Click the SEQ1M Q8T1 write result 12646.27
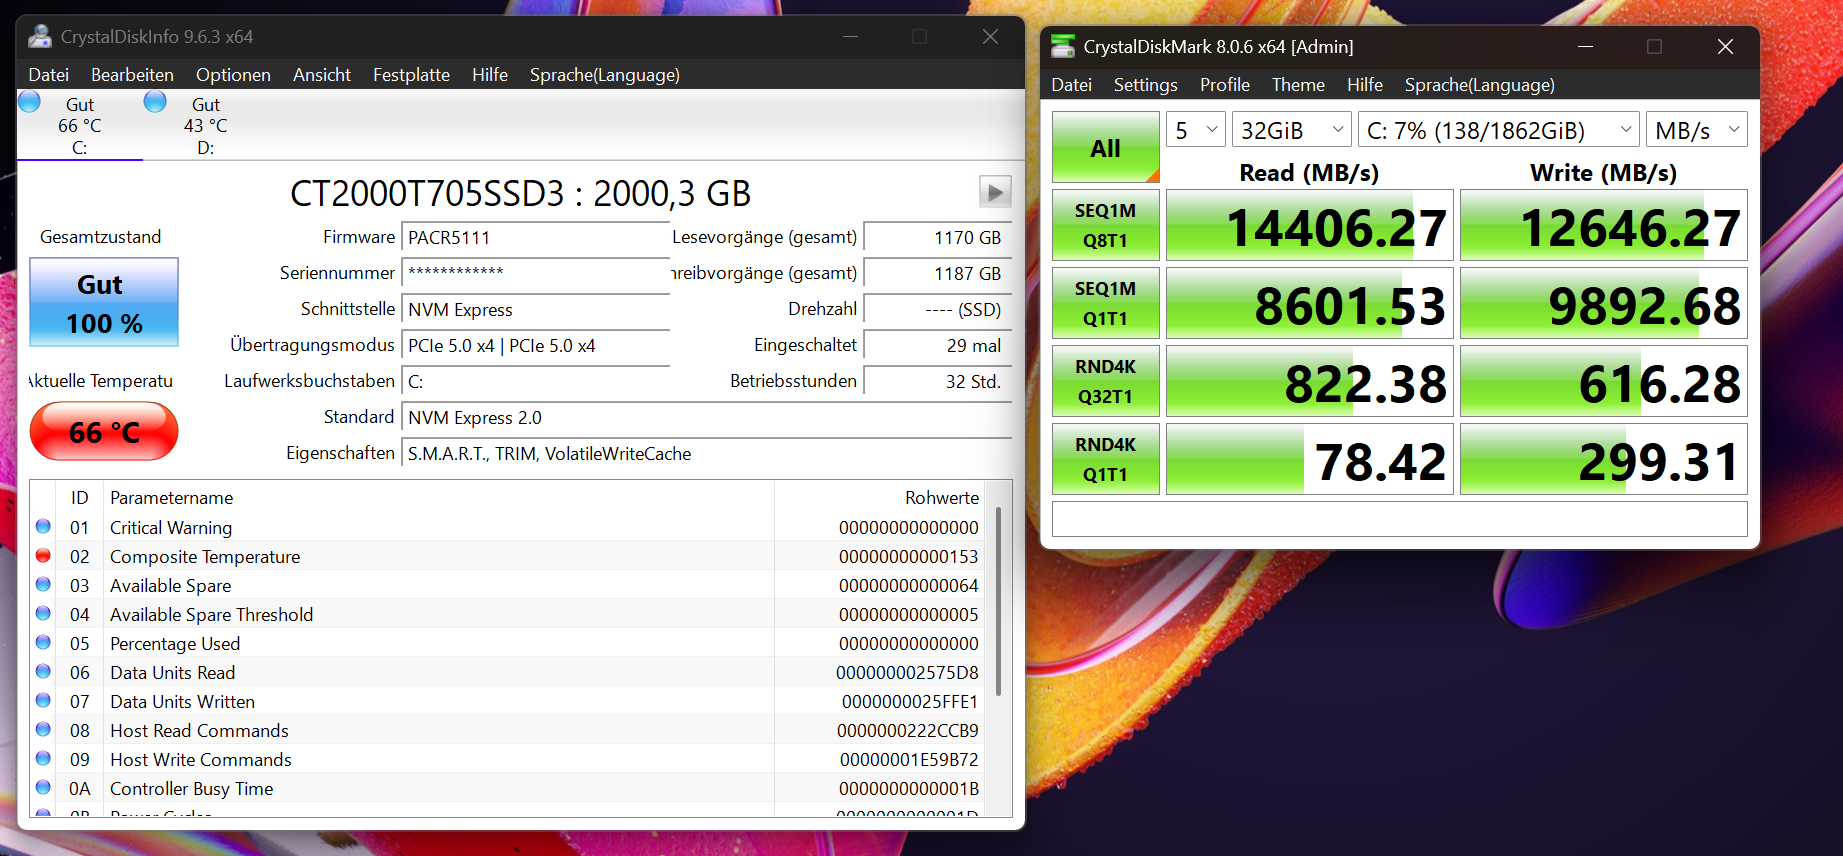Image resolution: width=1843 pixels, height=856 pixels. tap(1603, 225)
